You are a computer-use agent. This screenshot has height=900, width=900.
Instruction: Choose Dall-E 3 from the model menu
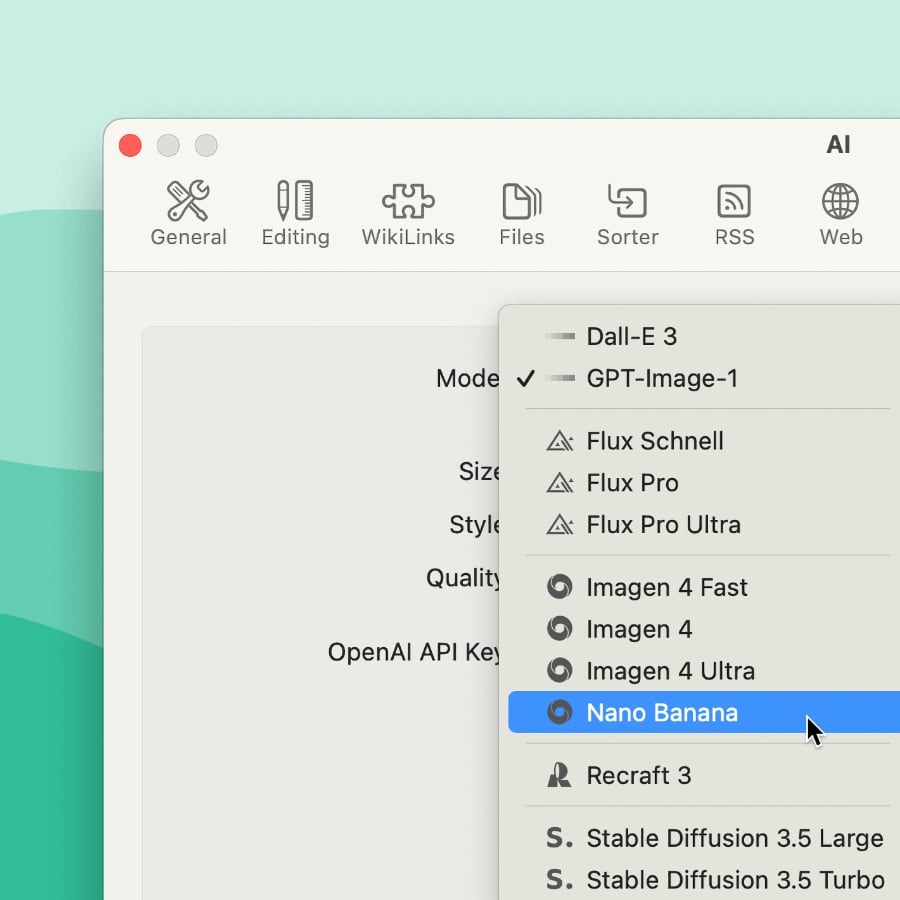pyautogui.click(x=632, y=337)
